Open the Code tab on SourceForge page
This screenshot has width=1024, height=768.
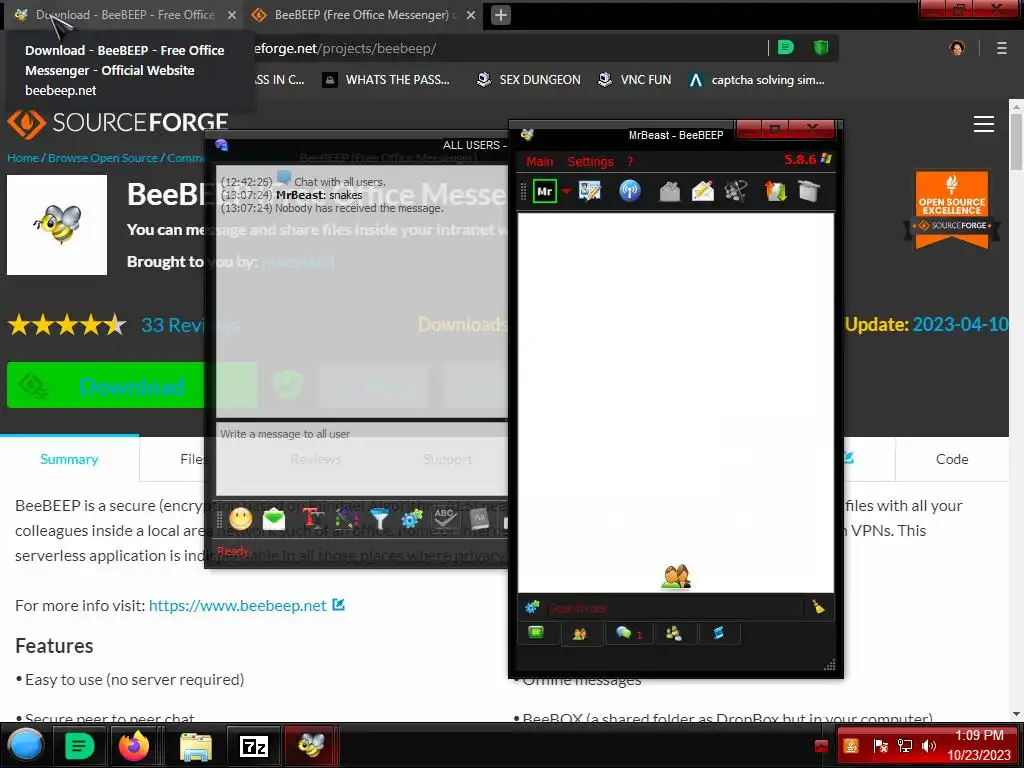point(952,459)
